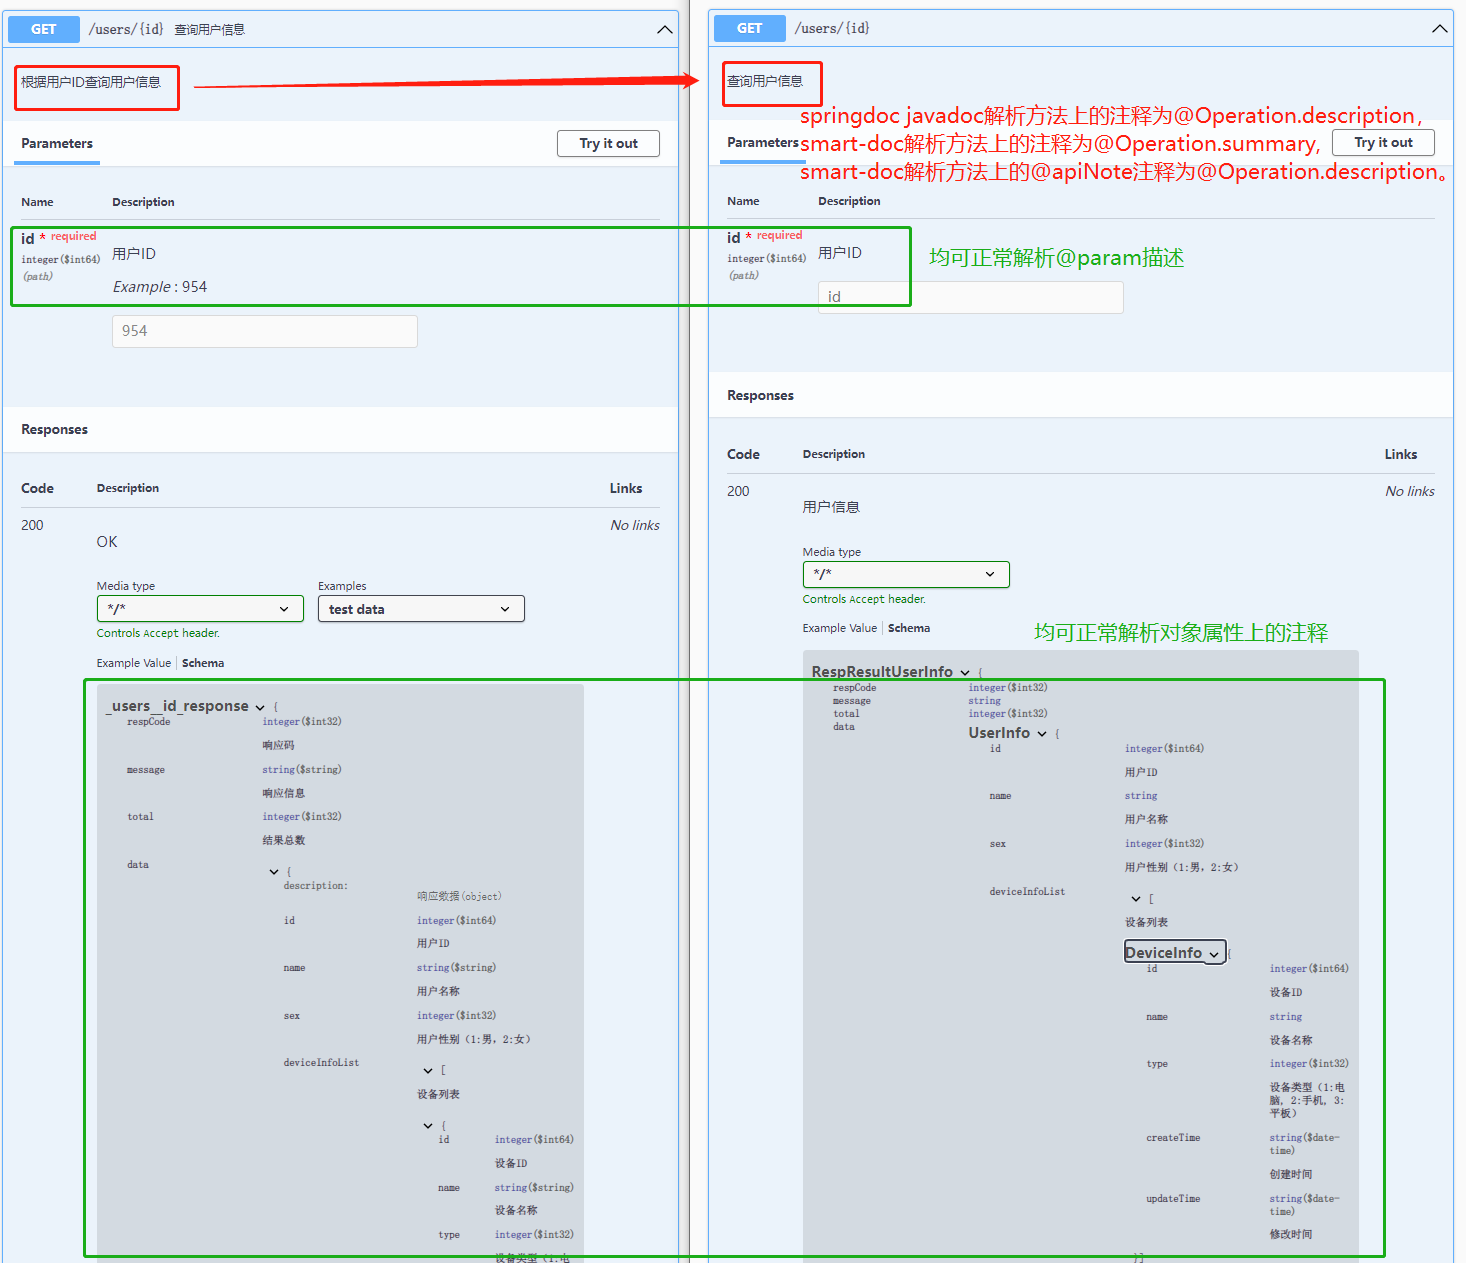Click the left 200 response code

coord(32,525)
